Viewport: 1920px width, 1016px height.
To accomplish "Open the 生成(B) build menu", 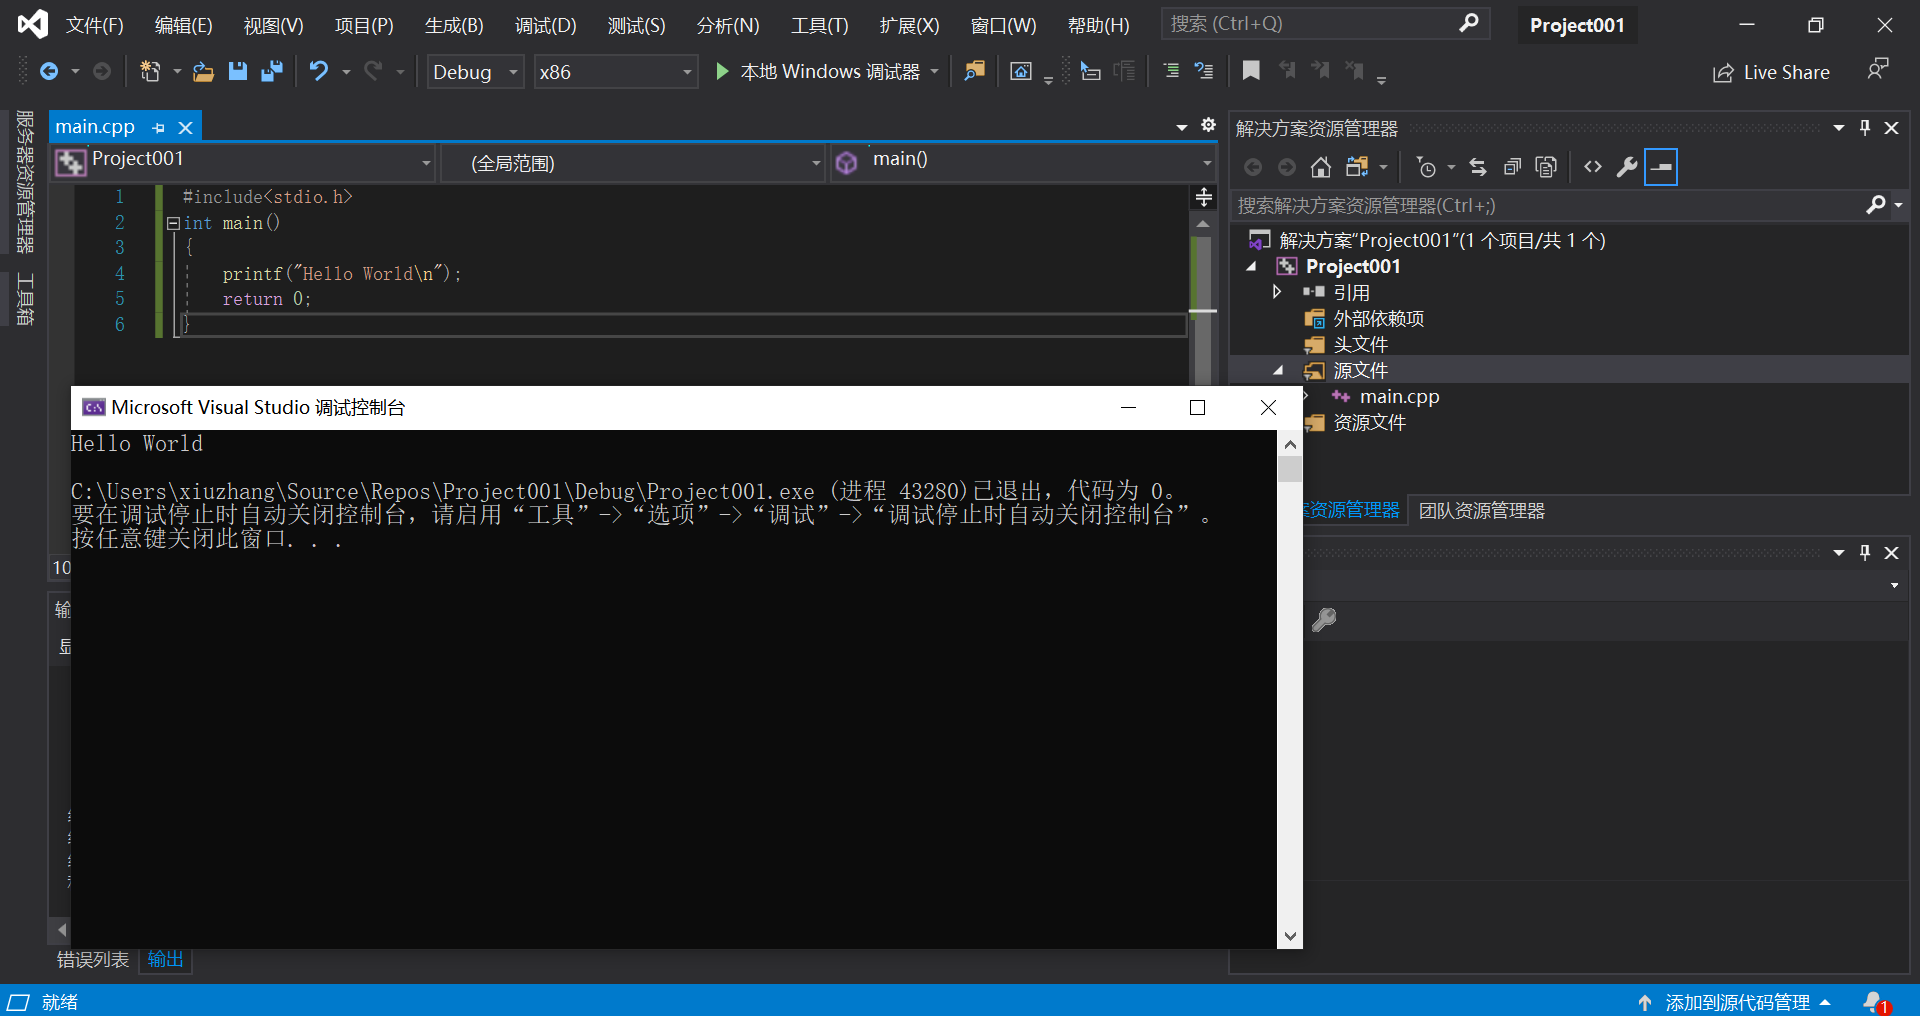I will 454,25.
